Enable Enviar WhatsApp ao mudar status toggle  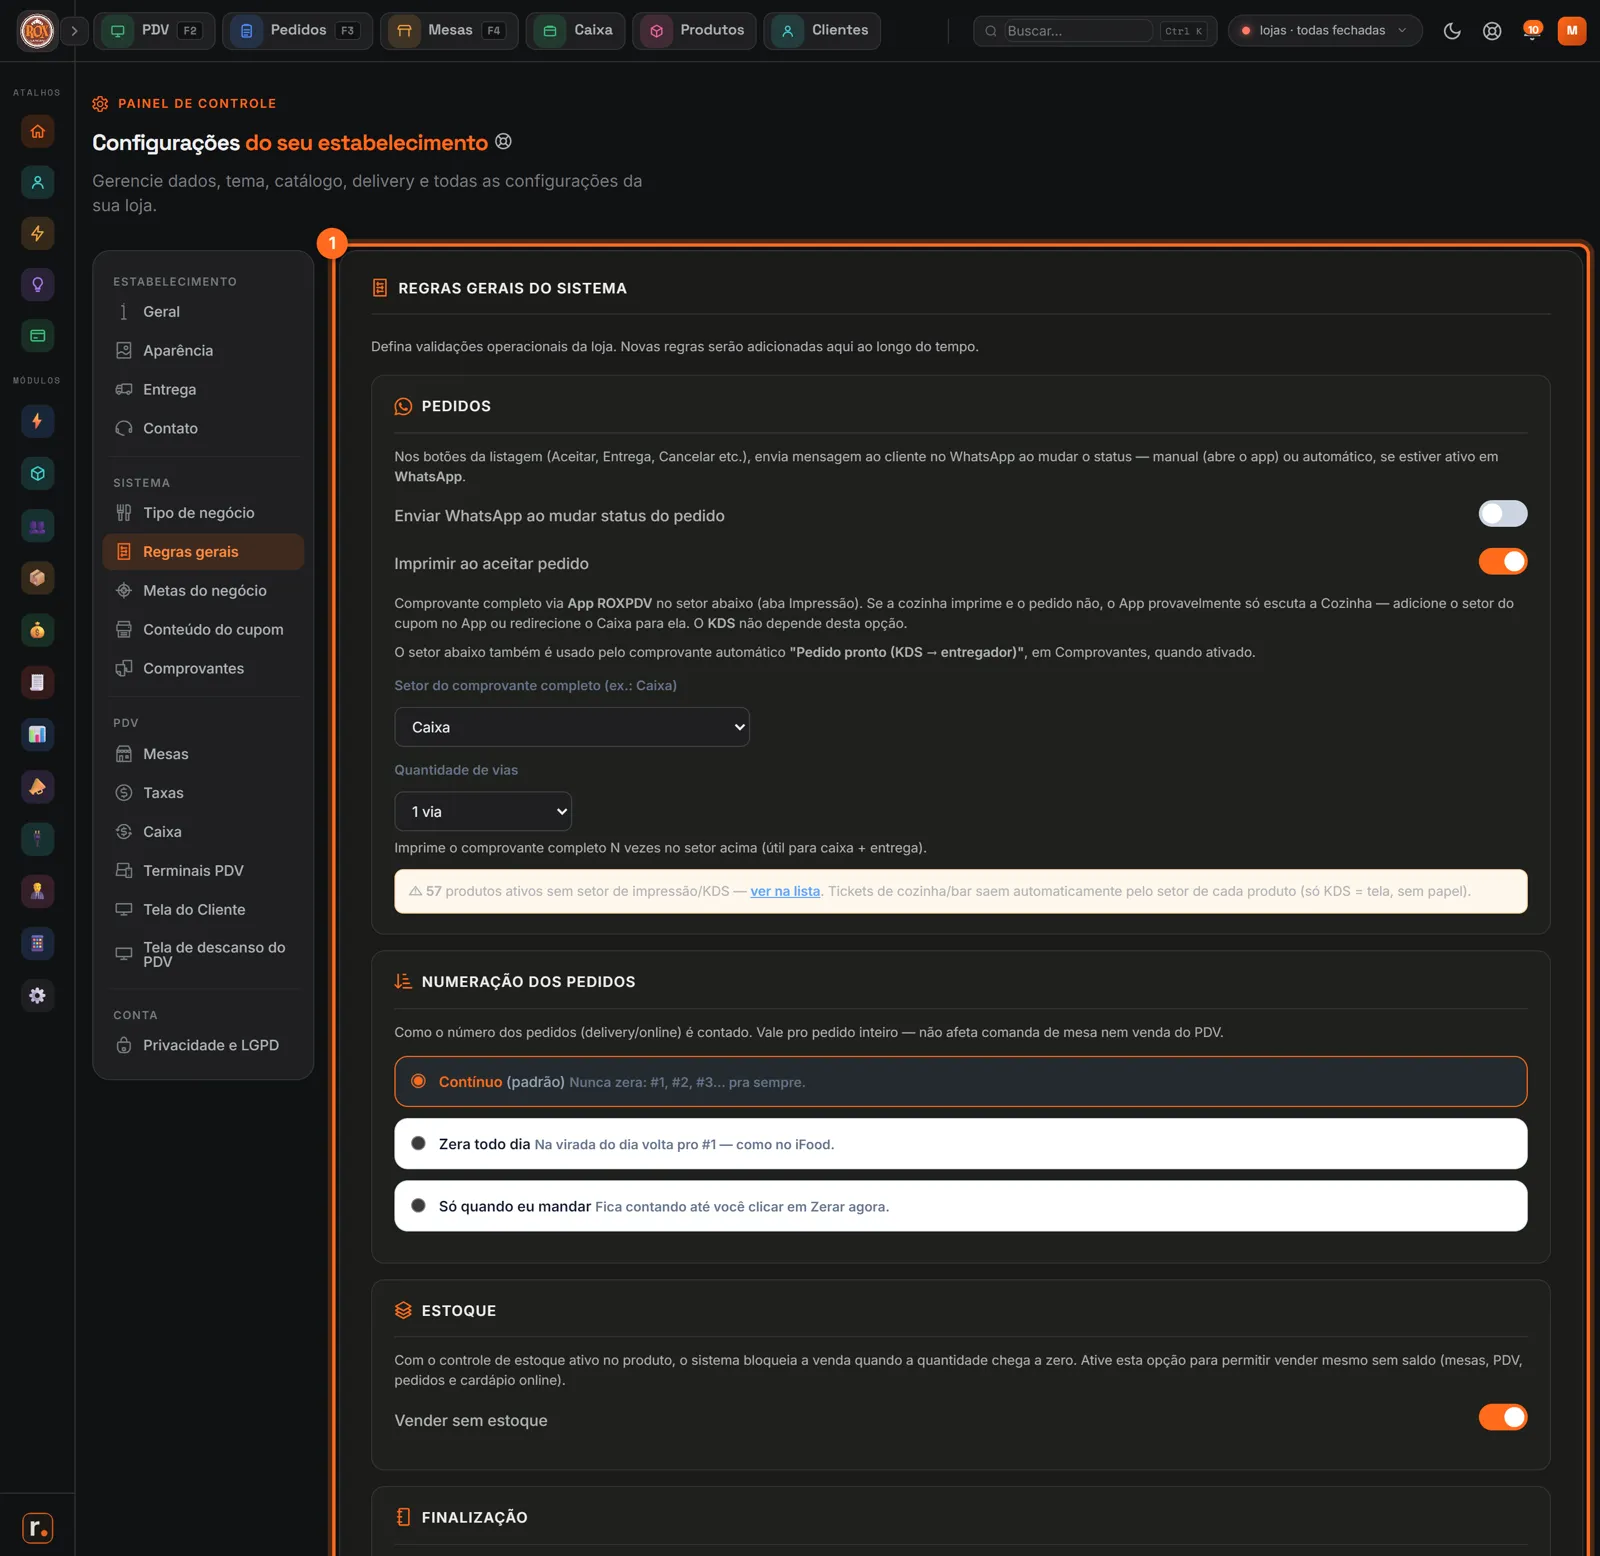pyautogui.click(x=1503, y=514)
